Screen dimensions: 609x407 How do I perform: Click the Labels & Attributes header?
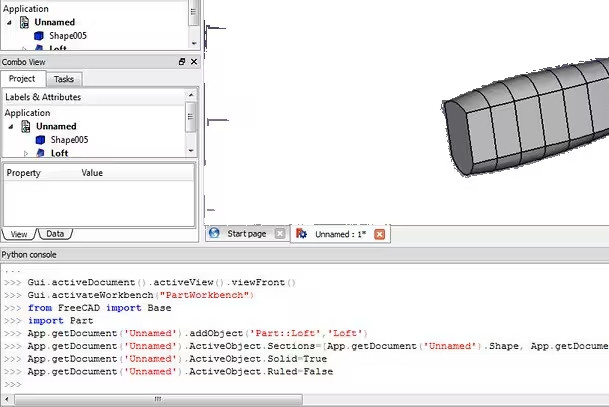pos(94,97)
